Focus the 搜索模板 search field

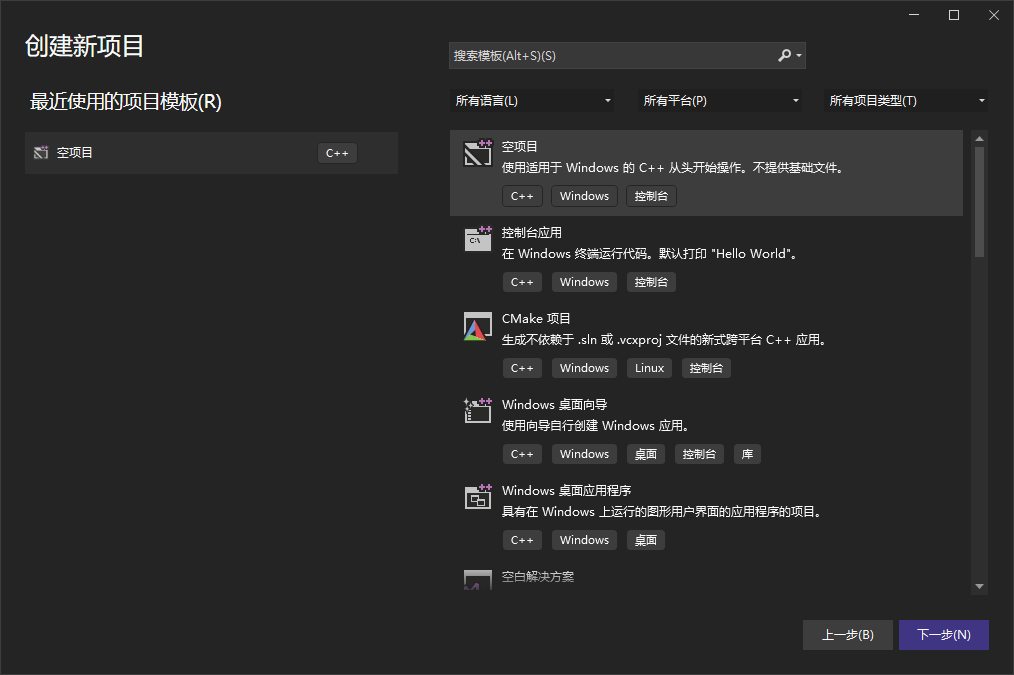(x=627, y=56)
